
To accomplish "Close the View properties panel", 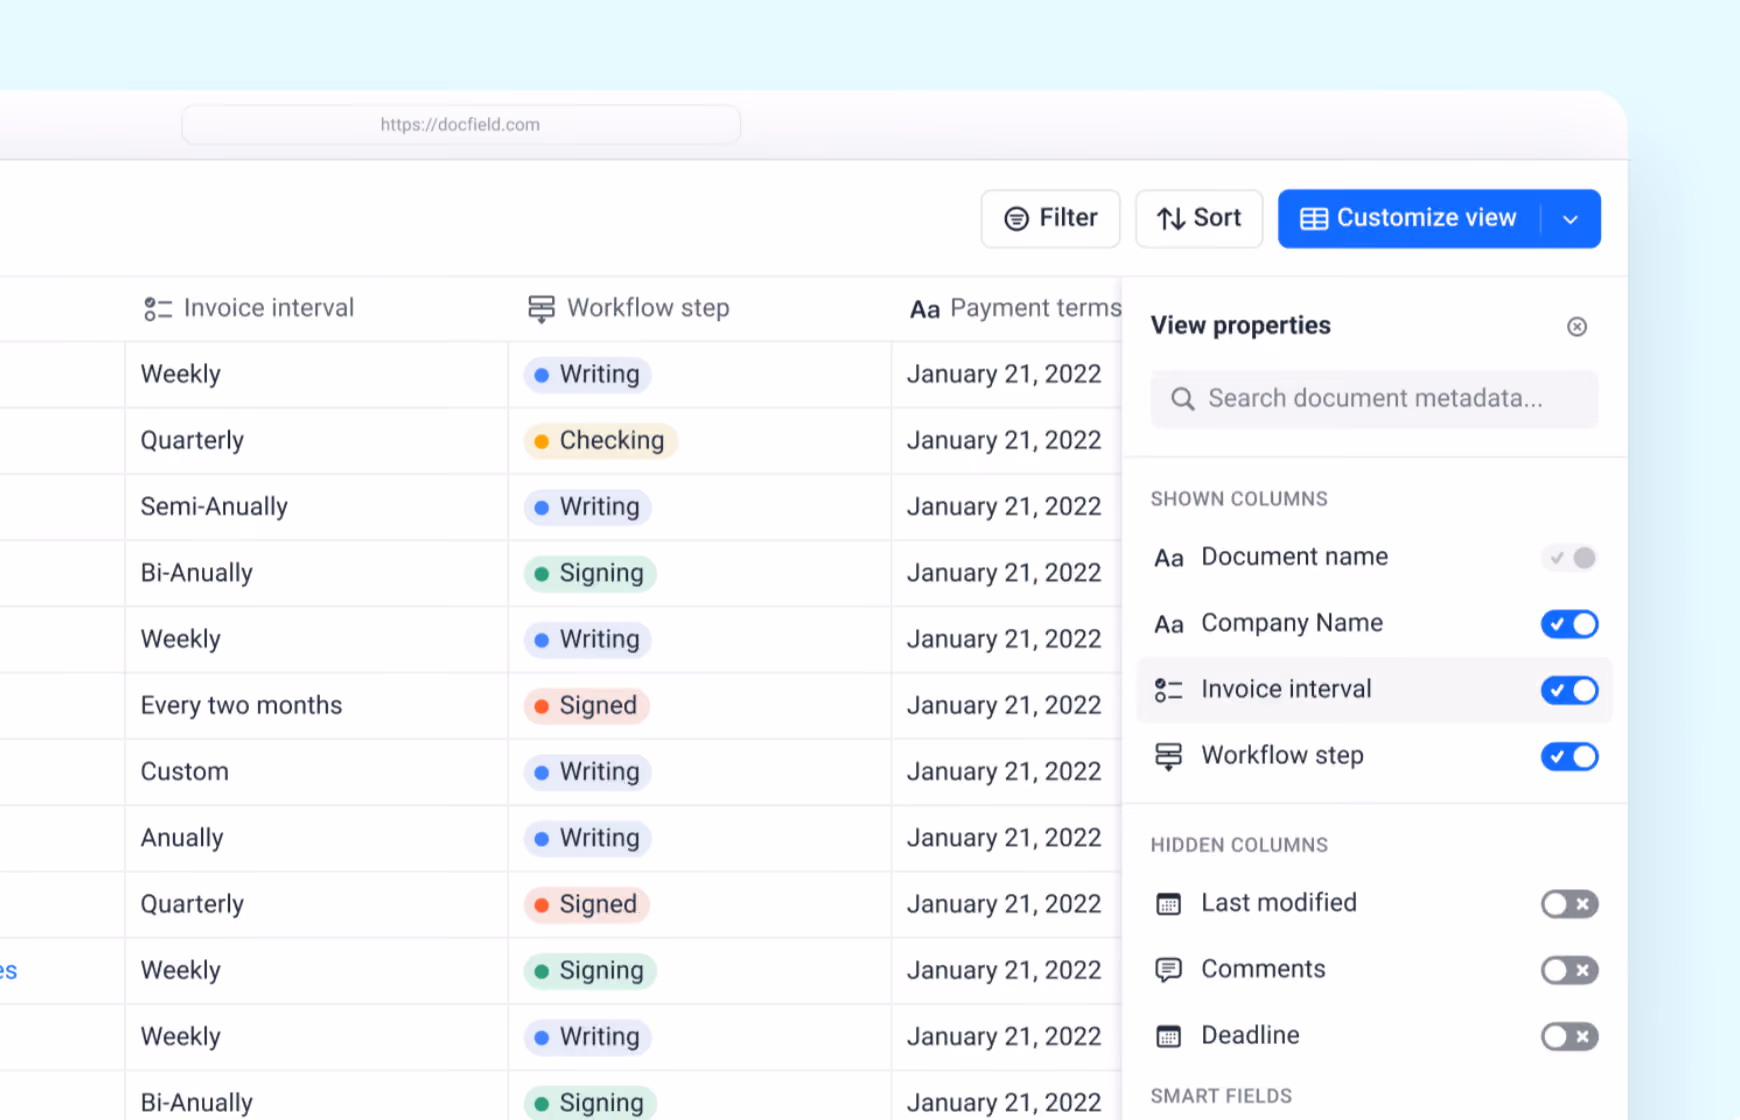I will tap(1577, 327).
